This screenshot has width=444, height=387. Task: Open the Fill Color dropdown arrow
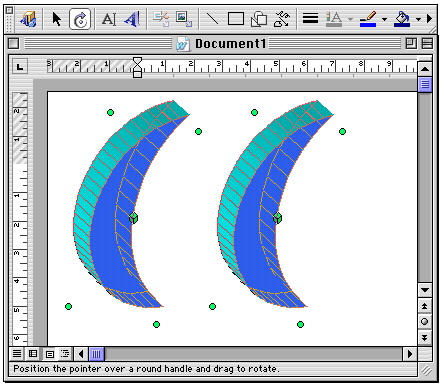coord(419,19)
